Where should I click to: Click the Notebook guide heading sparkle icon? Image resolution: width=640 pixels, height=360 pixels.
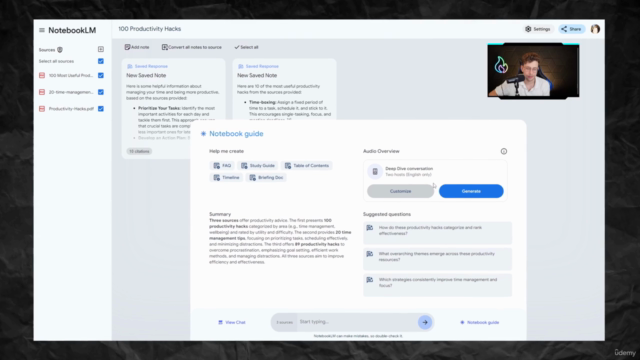203,134
